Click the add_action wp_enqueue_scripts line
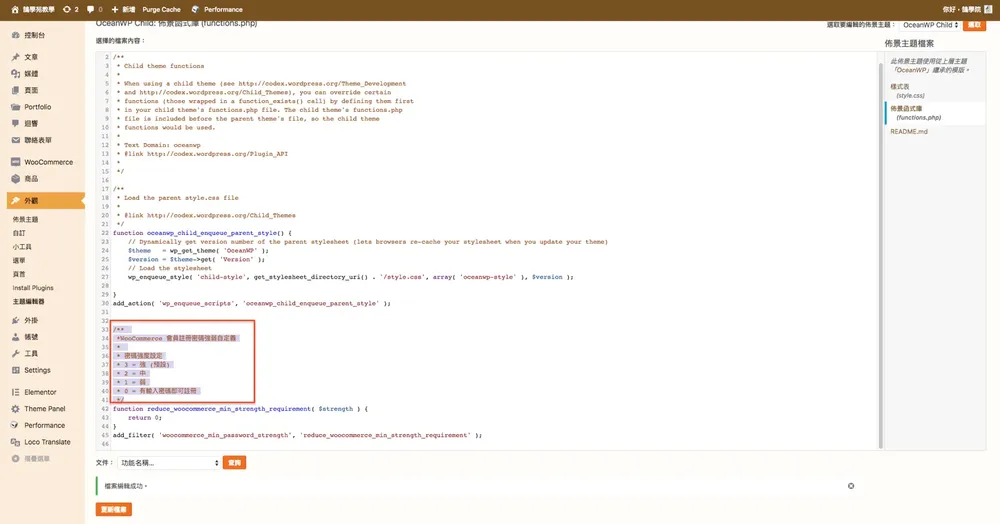 (x=252, y=303)
